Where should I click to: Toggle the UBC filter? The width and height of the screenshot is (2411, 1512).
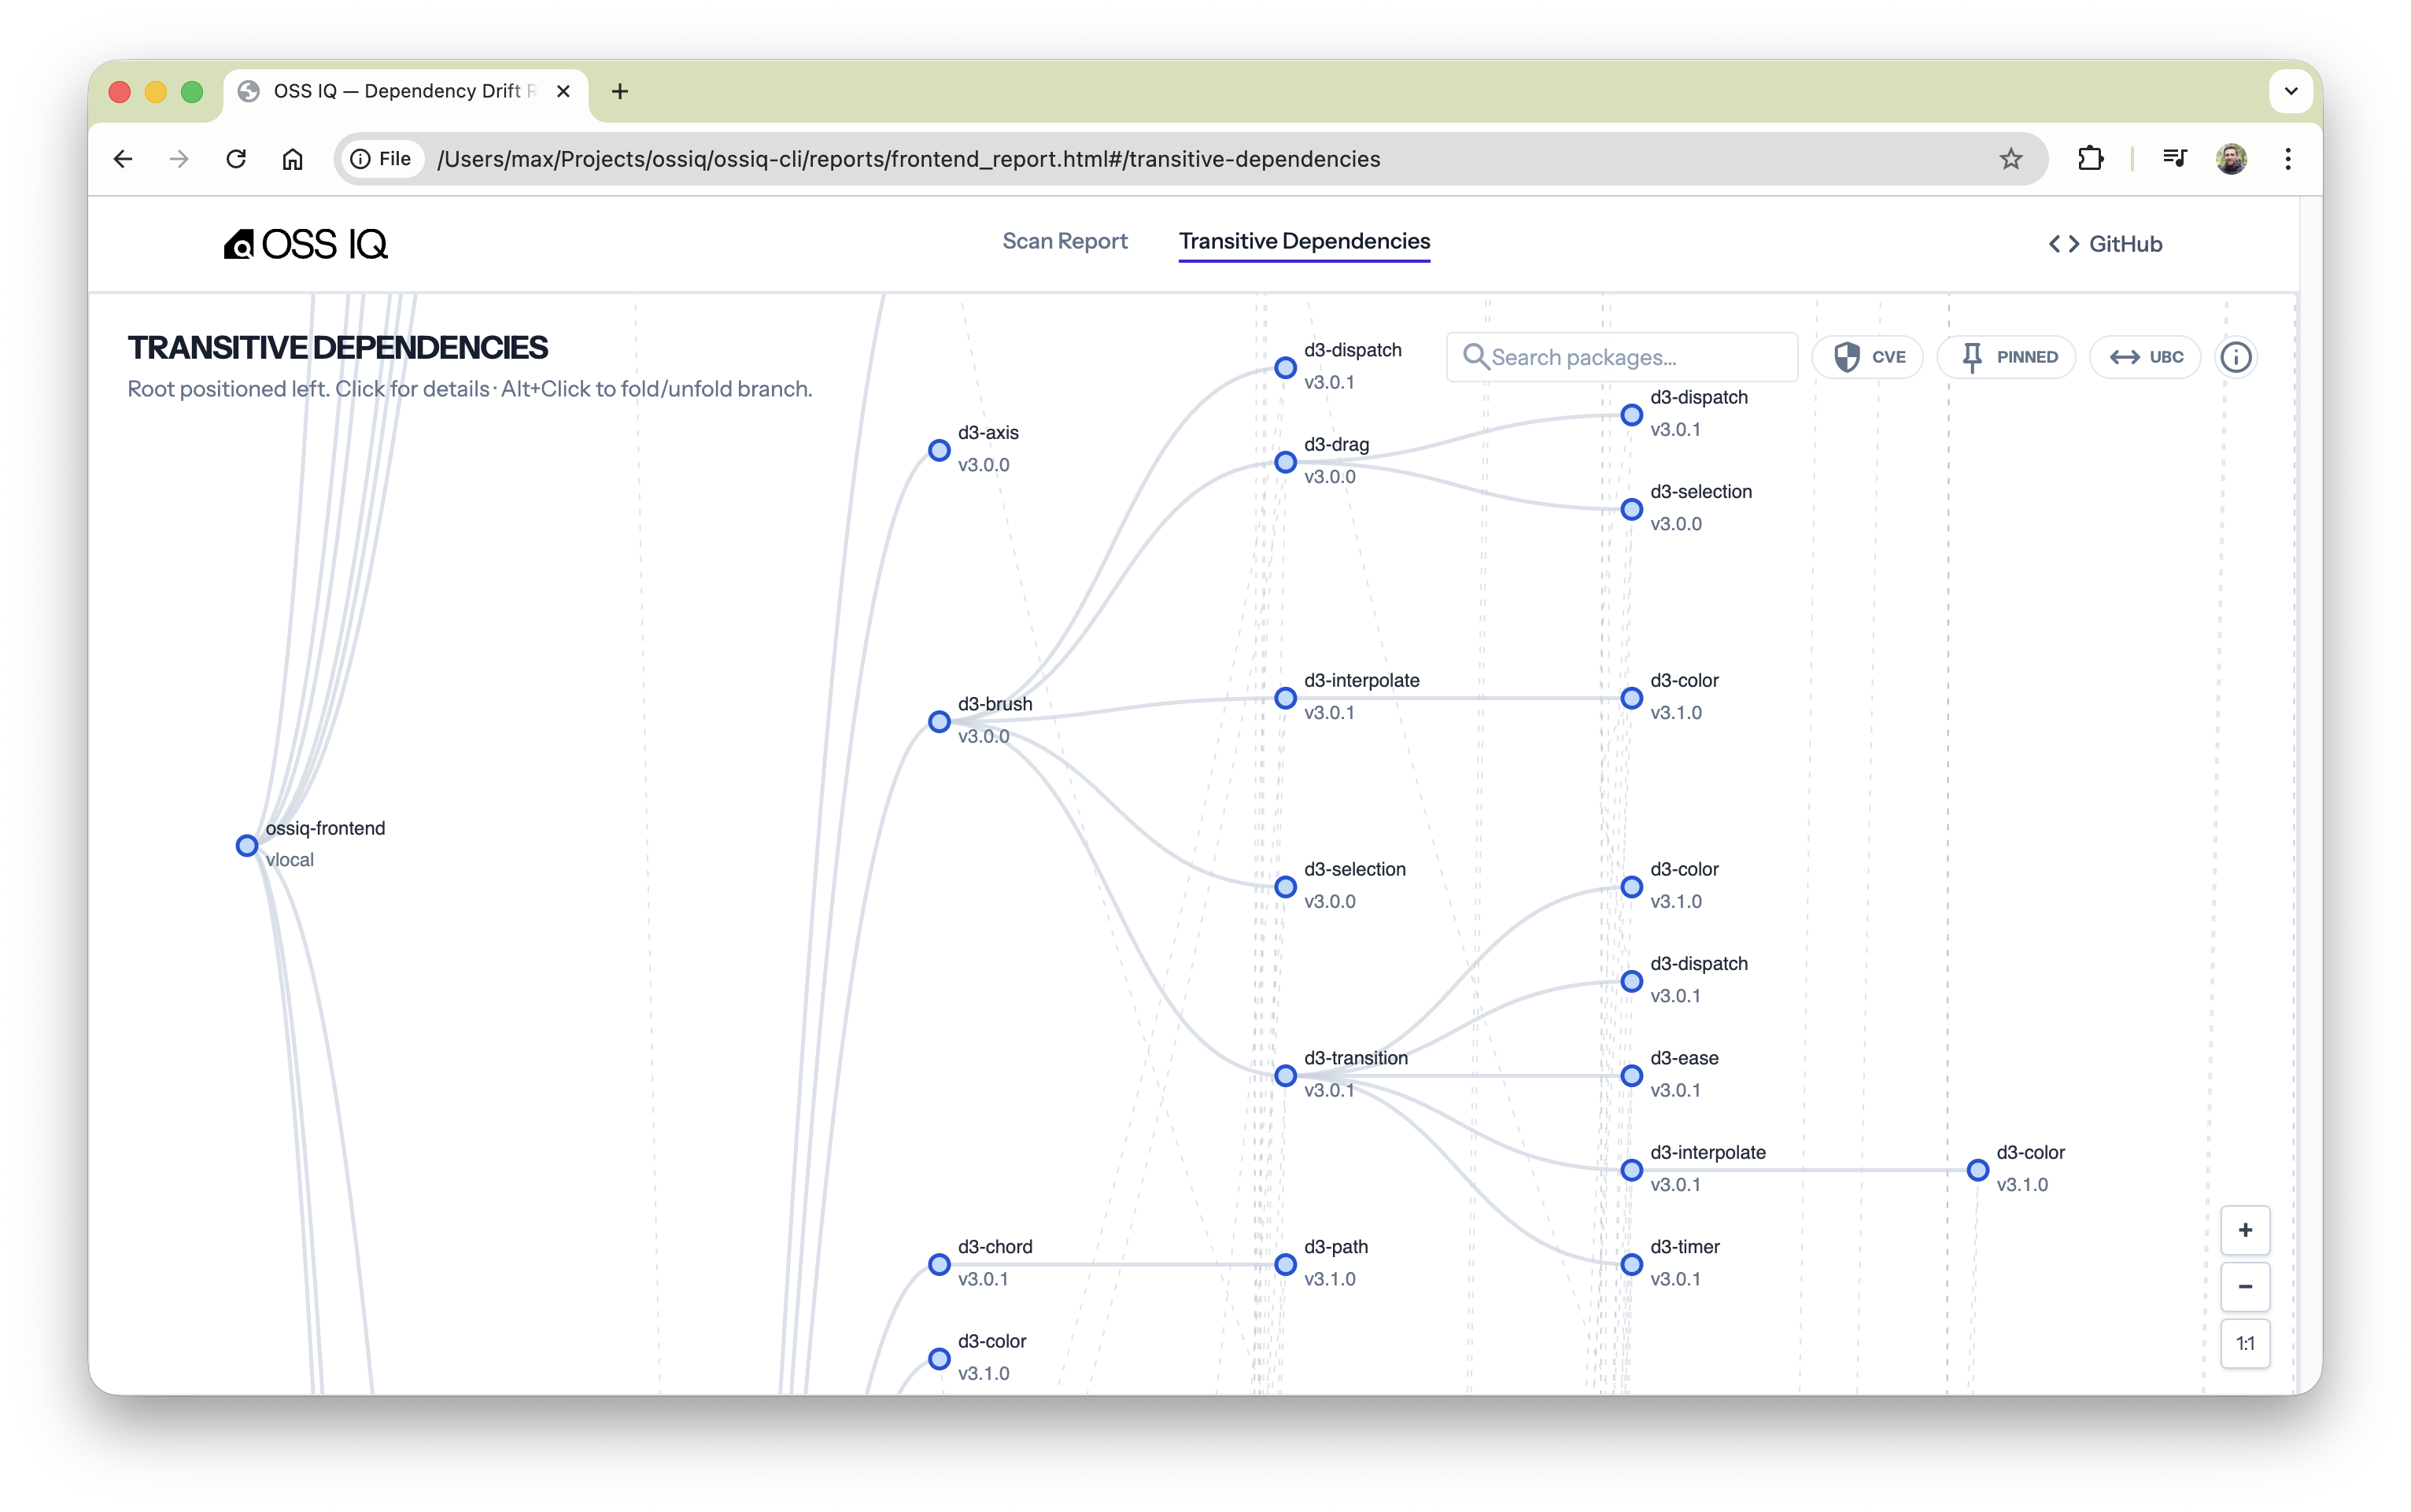coord(2146,356)
